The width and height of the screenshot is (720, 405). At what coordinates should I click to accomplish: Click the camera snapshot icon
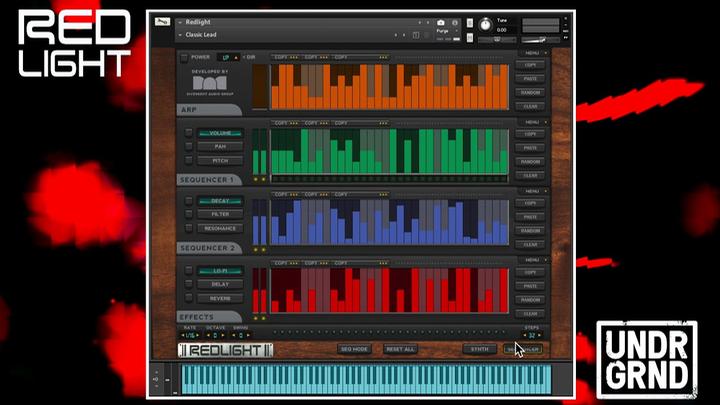(x=441, y=22)
